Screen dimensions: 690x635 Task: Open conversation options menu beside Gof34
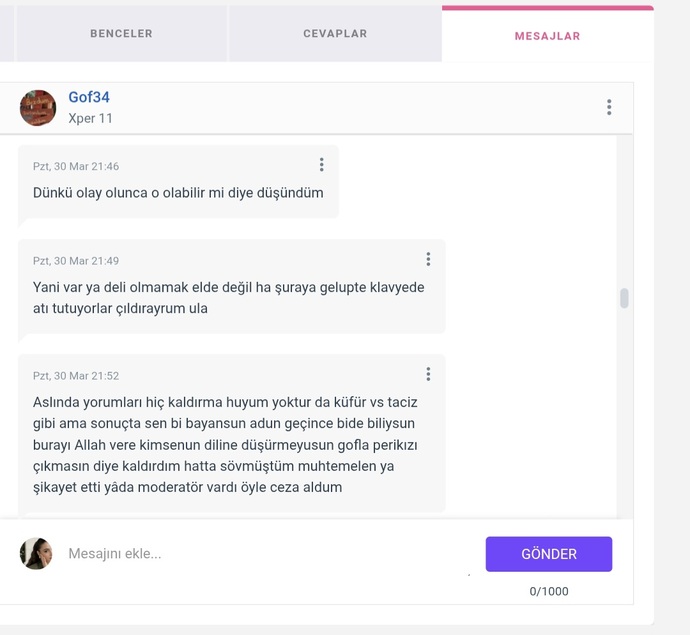pyautogui.click(x=609, y=107)
